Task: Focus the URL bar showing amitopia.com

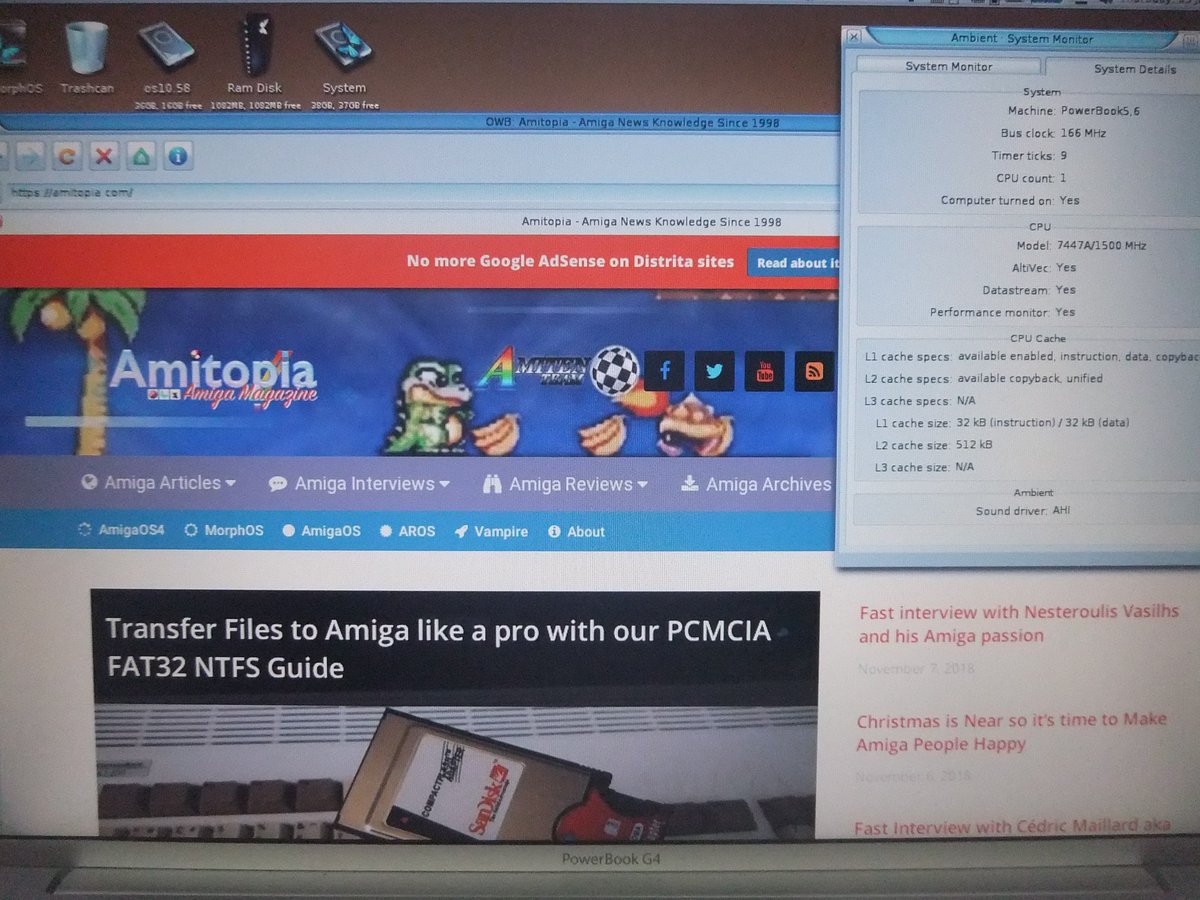Action: [420, 191]
